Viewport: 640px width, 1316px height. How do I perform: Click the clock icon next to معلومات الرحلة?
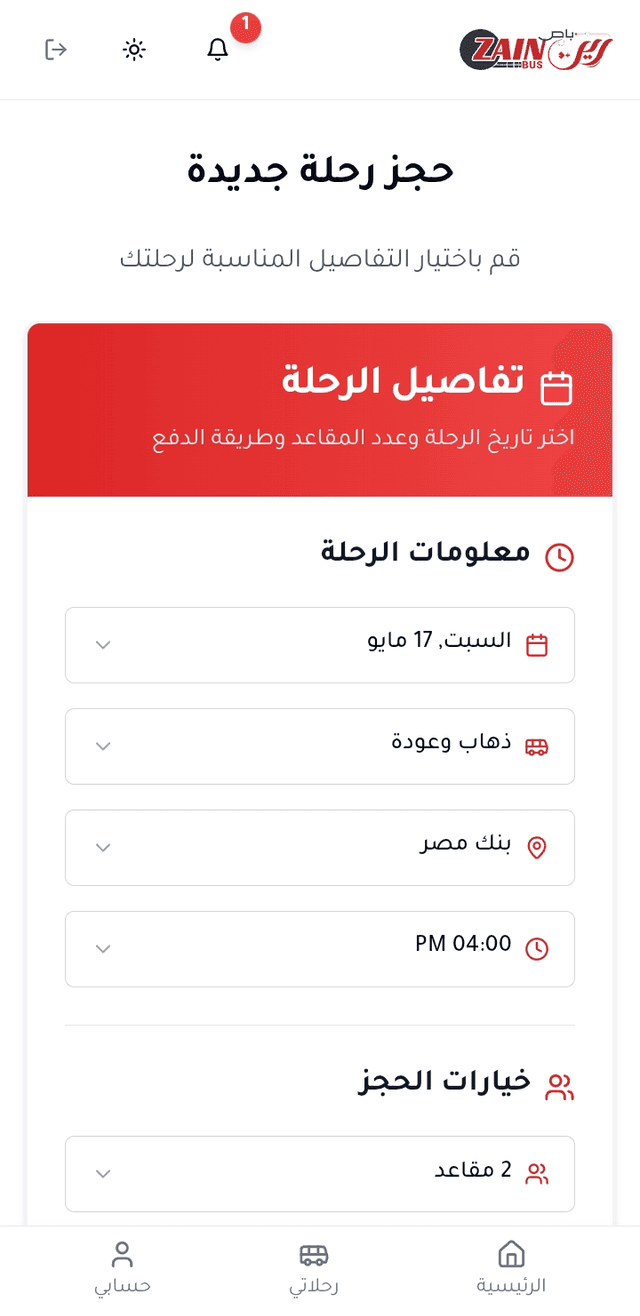coord(561,557)
